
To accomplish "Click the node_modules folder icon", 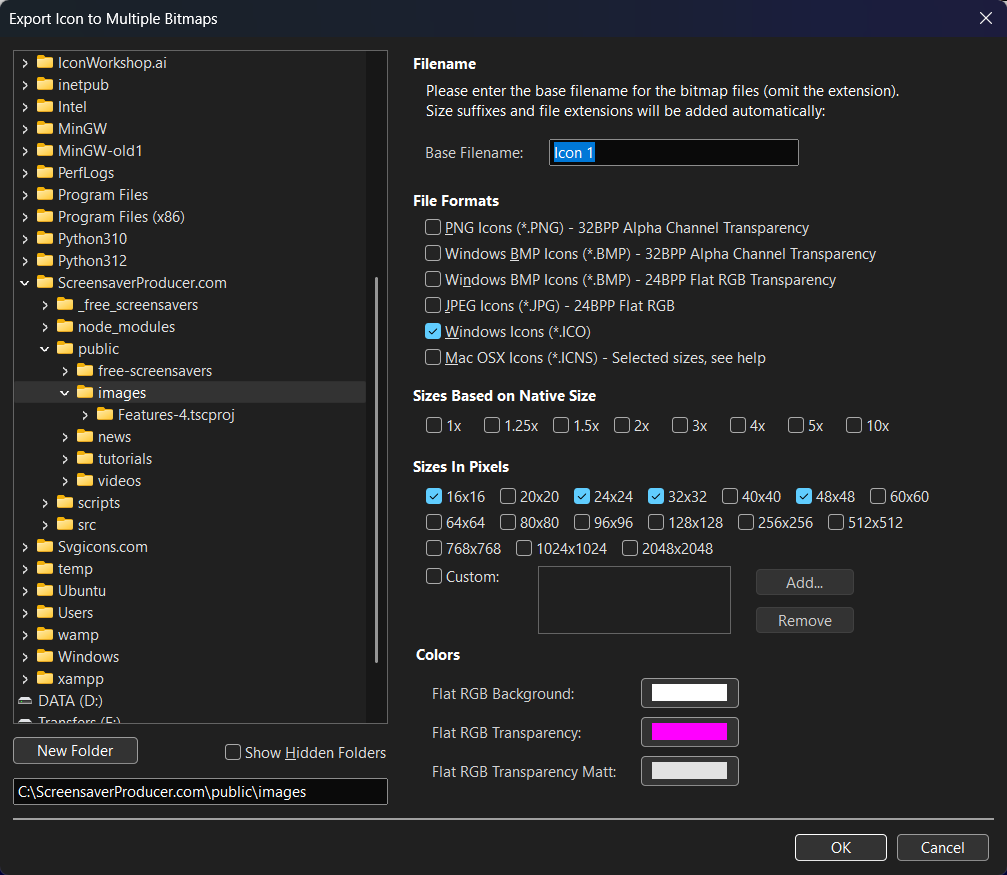I will 65,326.
